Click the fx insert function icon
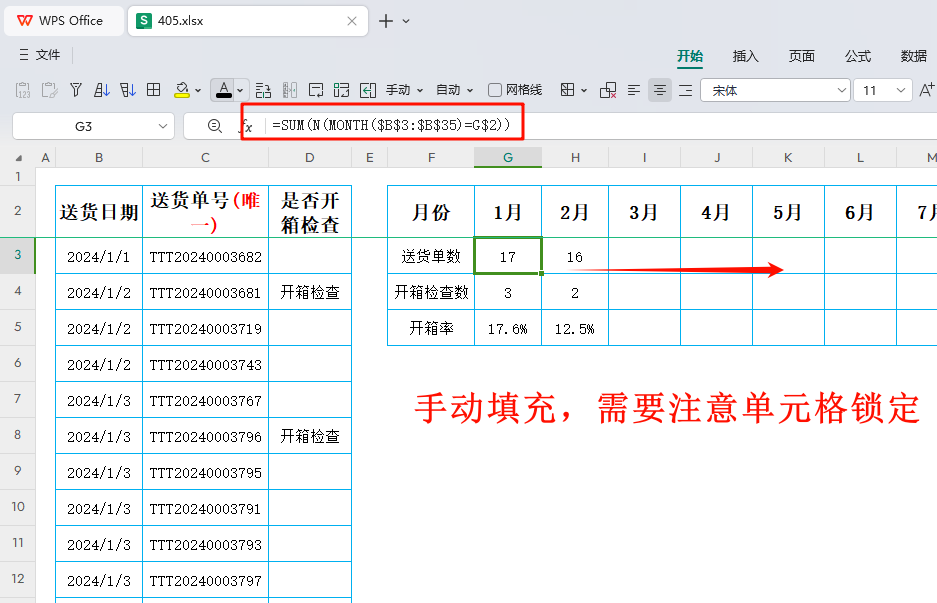This screenshot has width=937, height=603. tap(246, 126)
